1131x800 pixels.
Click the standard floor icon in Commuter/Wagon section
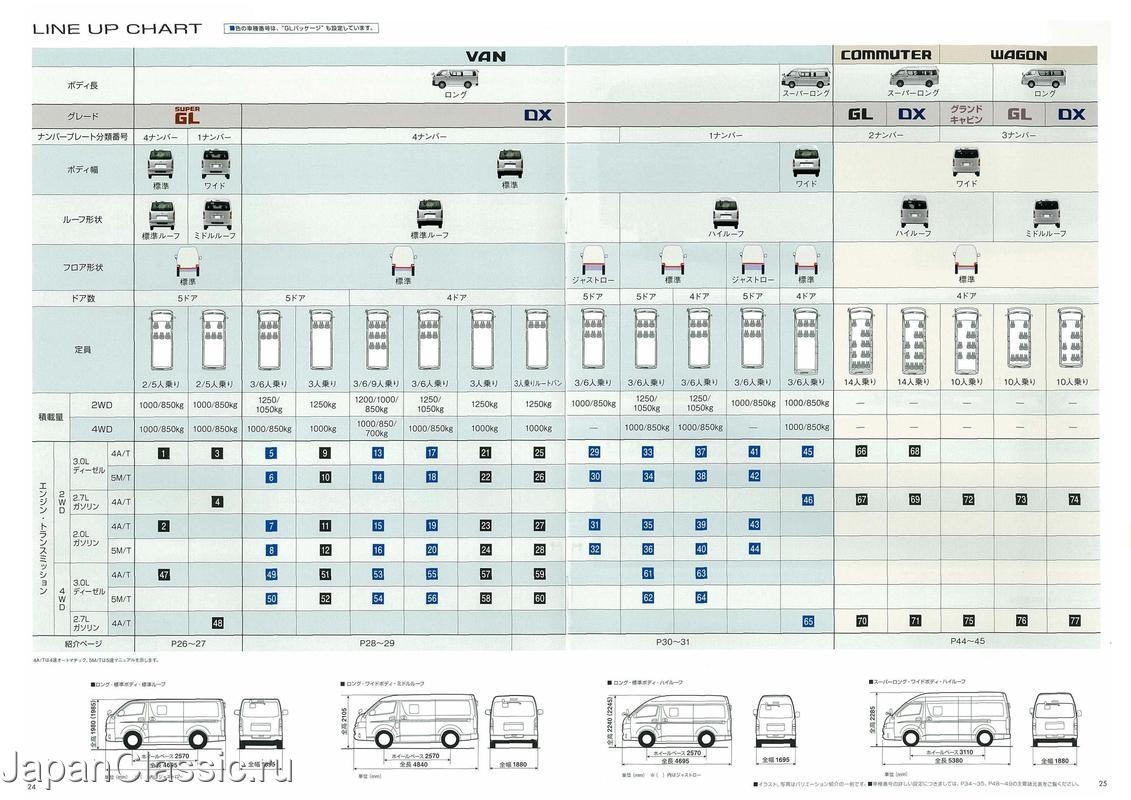click(966, 260)
